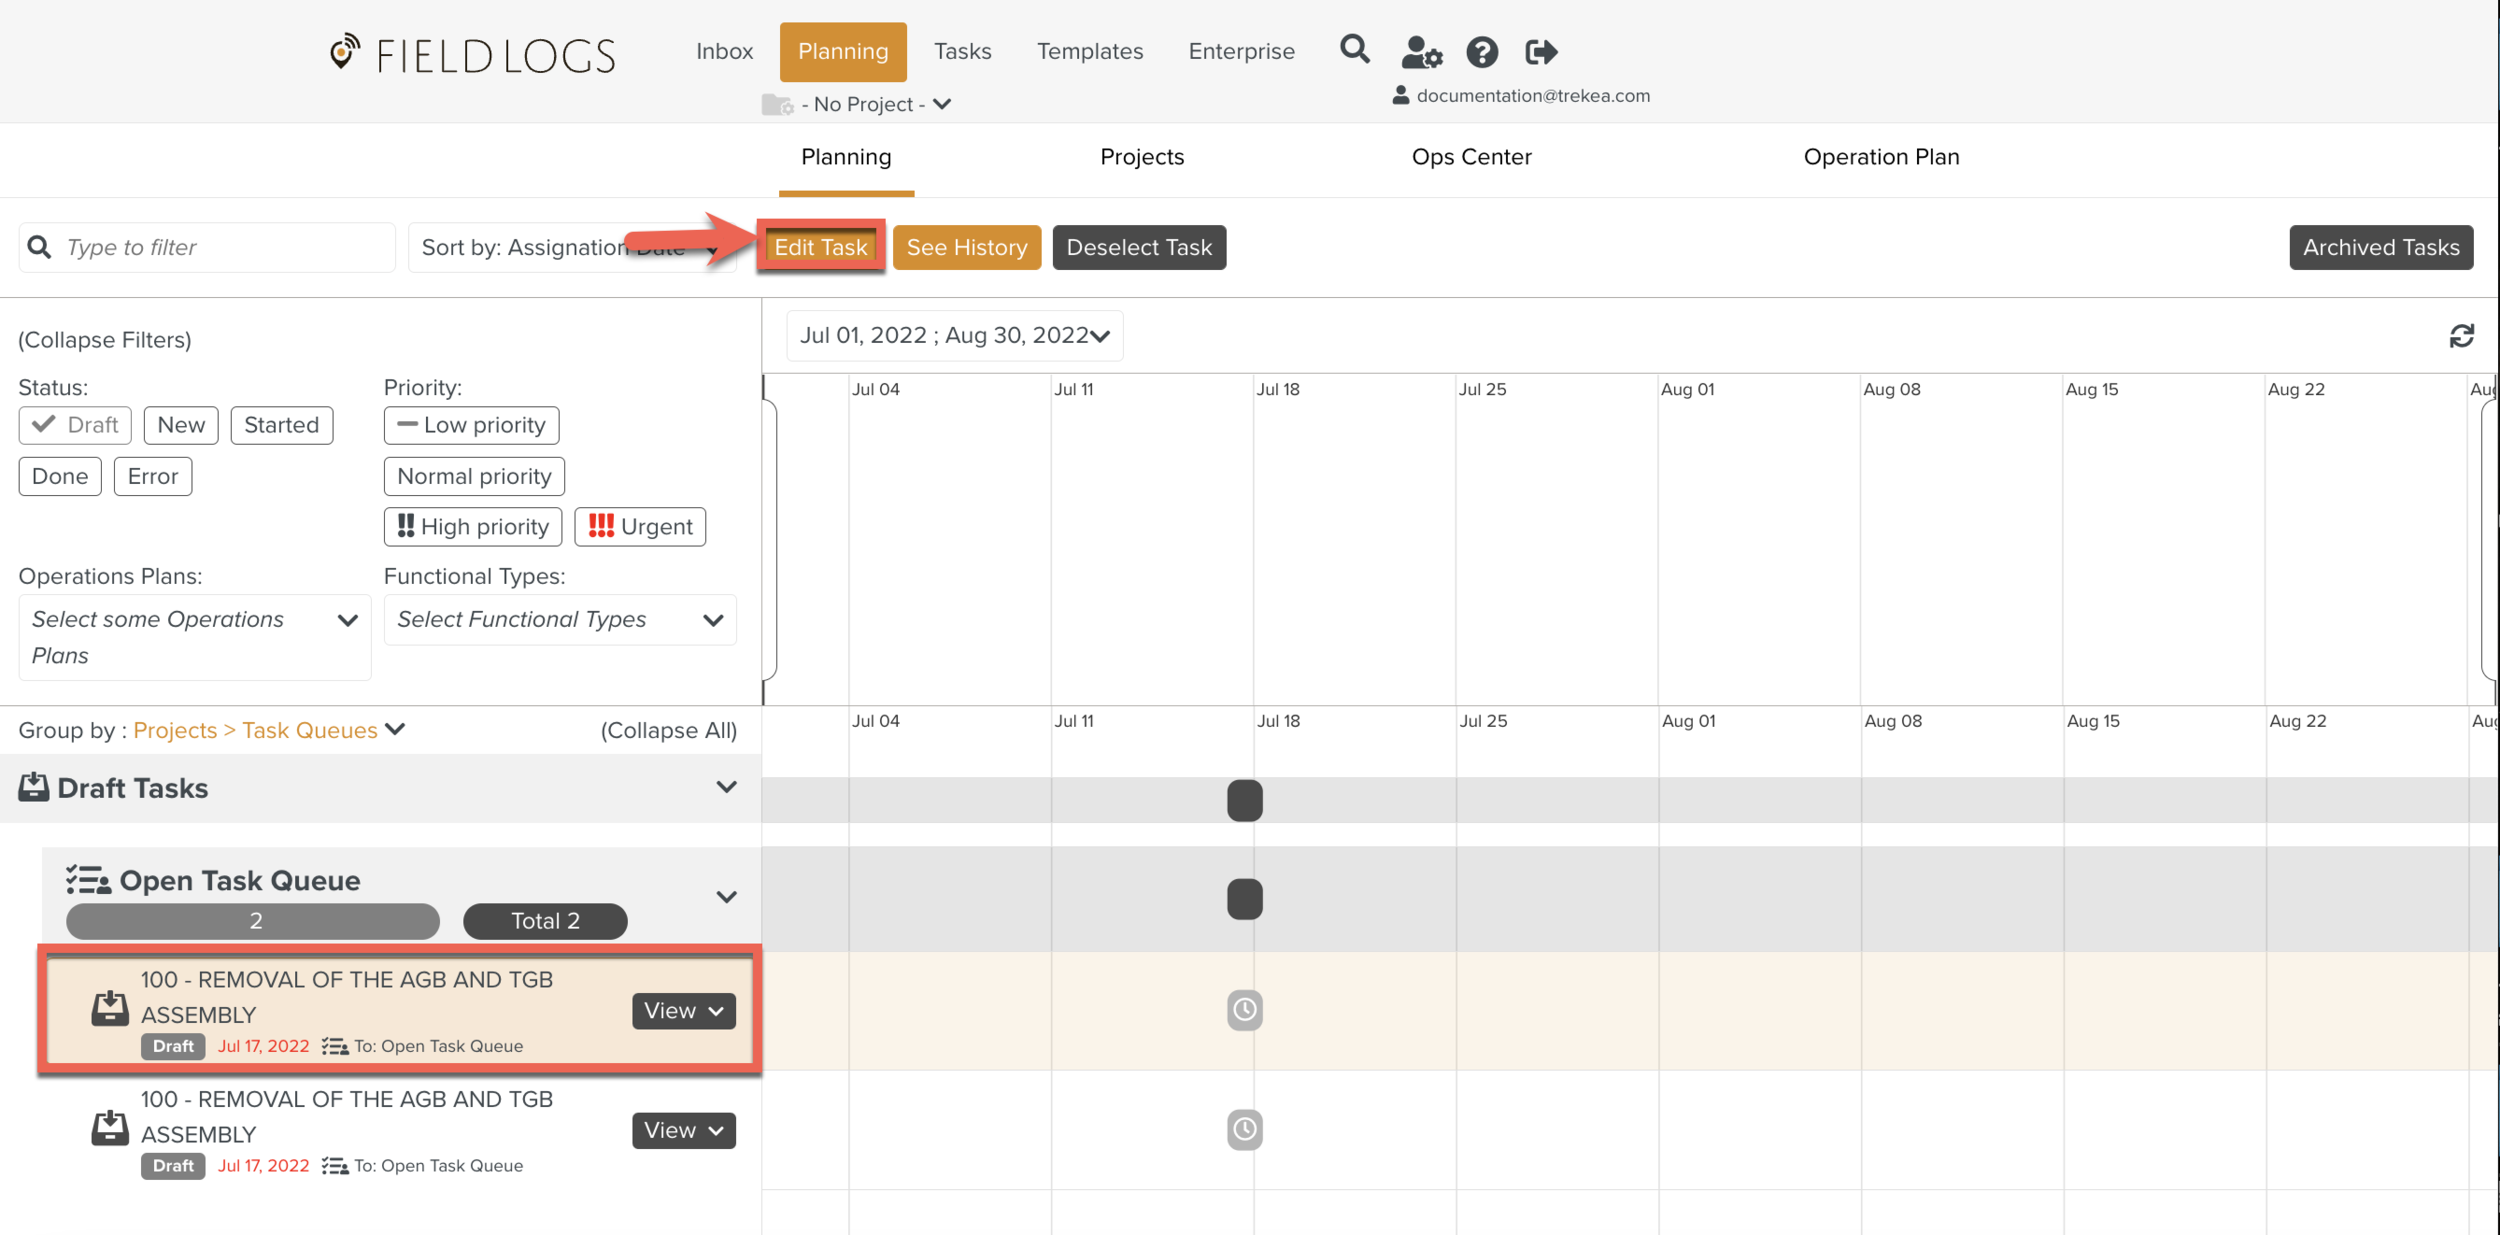Click the Edit Task button
The height and width of the screenshot is (1235, 2500).
coord(820,247)
